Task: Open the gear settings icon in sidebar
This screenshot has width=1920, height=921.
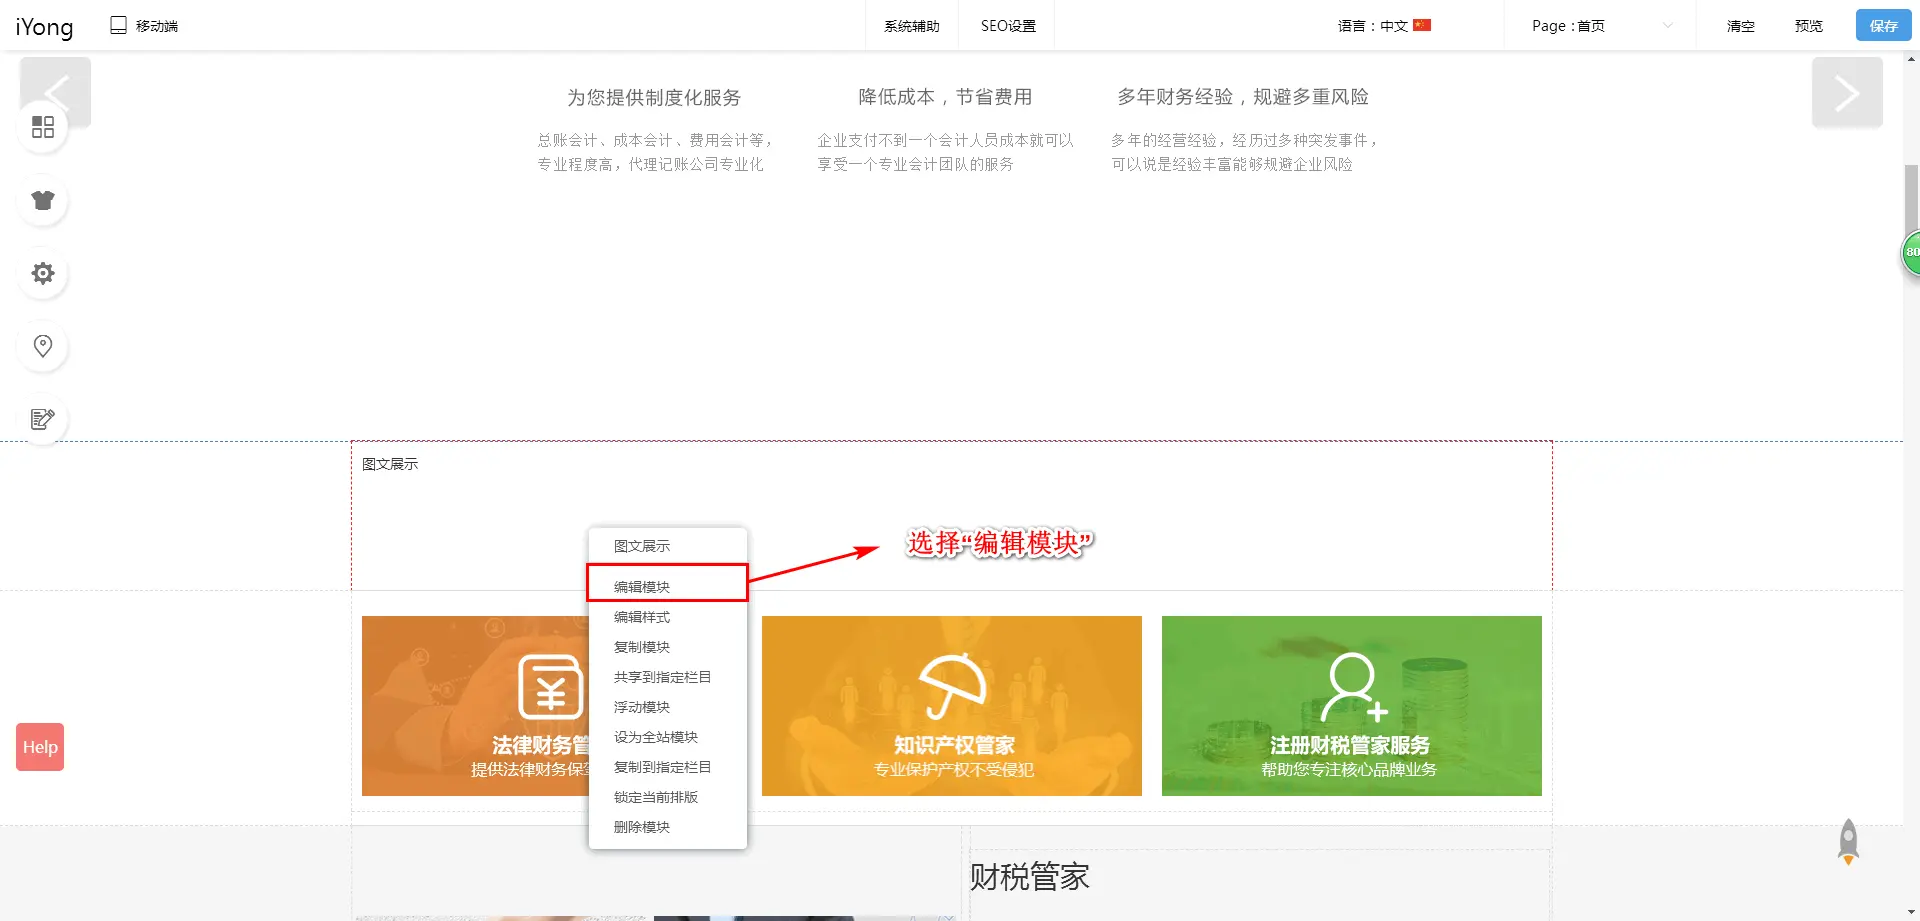Action: [x=43, y=273]
